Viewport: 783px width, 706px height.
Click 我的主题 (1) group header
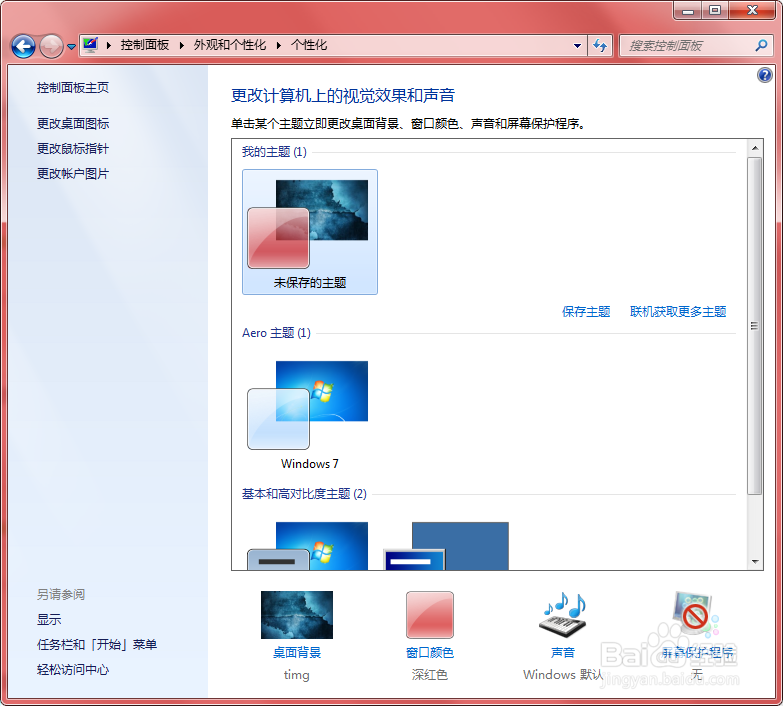coord(274,152)
